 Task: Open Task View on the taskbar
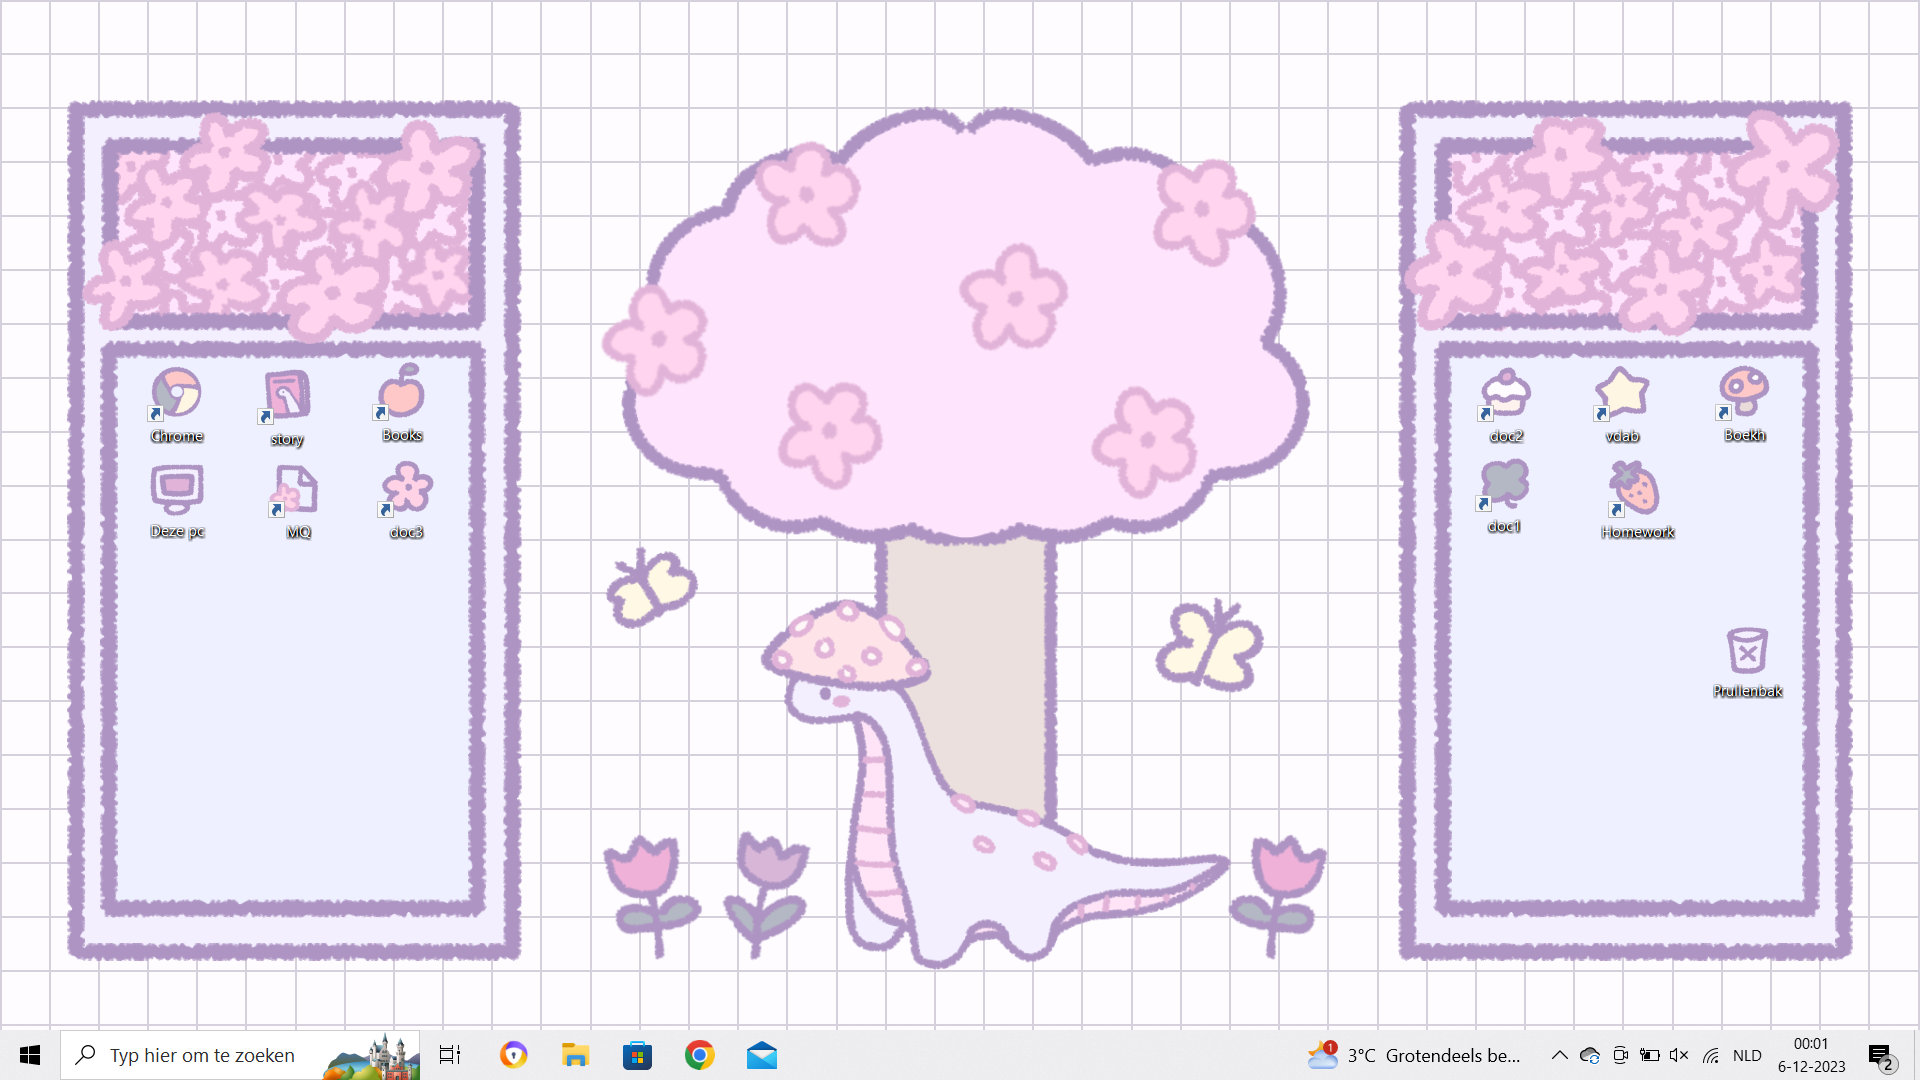click(450, 1054)
